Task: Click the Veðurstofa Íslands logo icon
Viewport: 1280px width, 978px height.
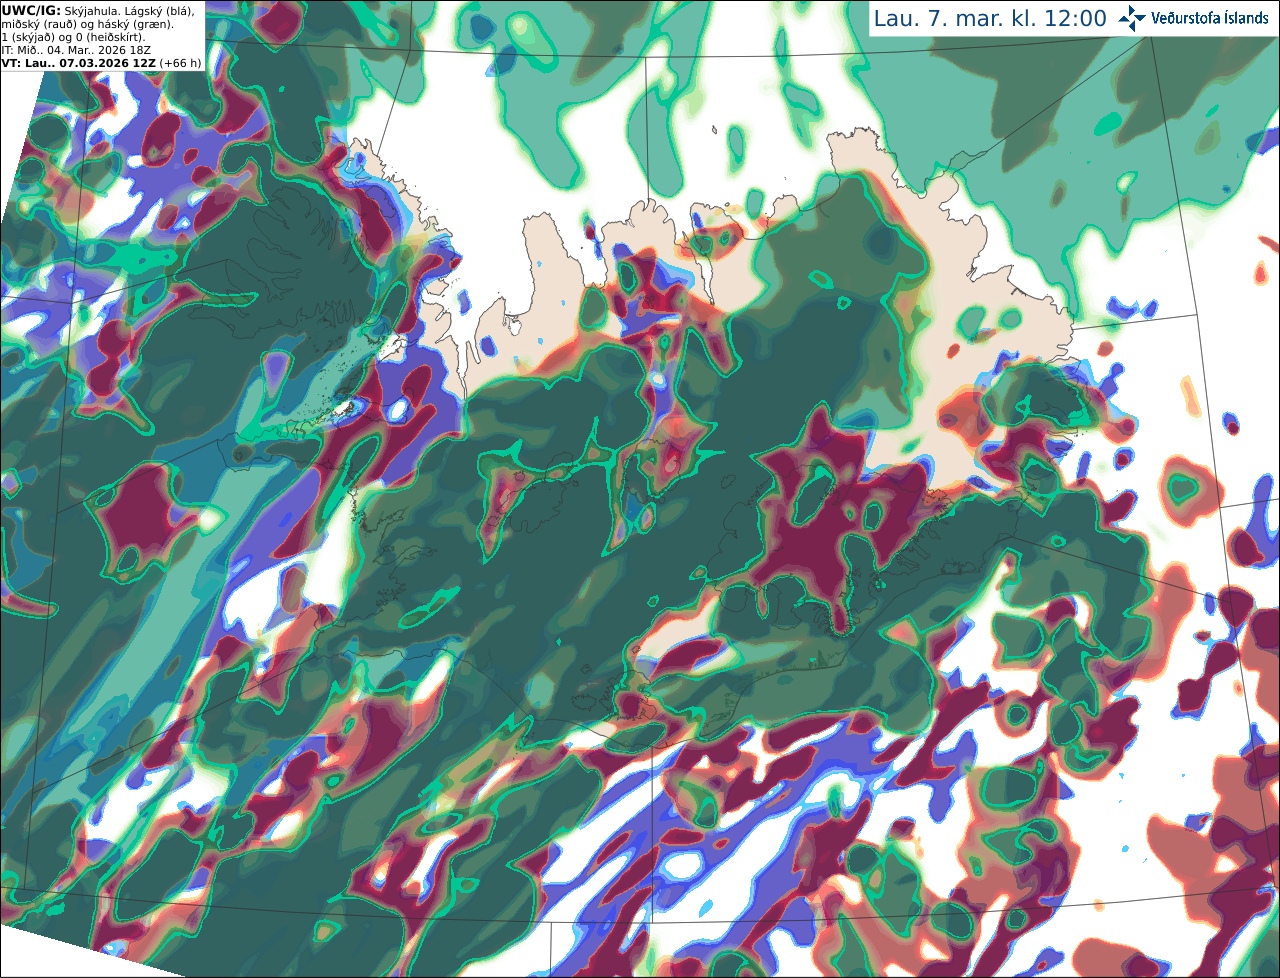Action: coord(1132,18)
